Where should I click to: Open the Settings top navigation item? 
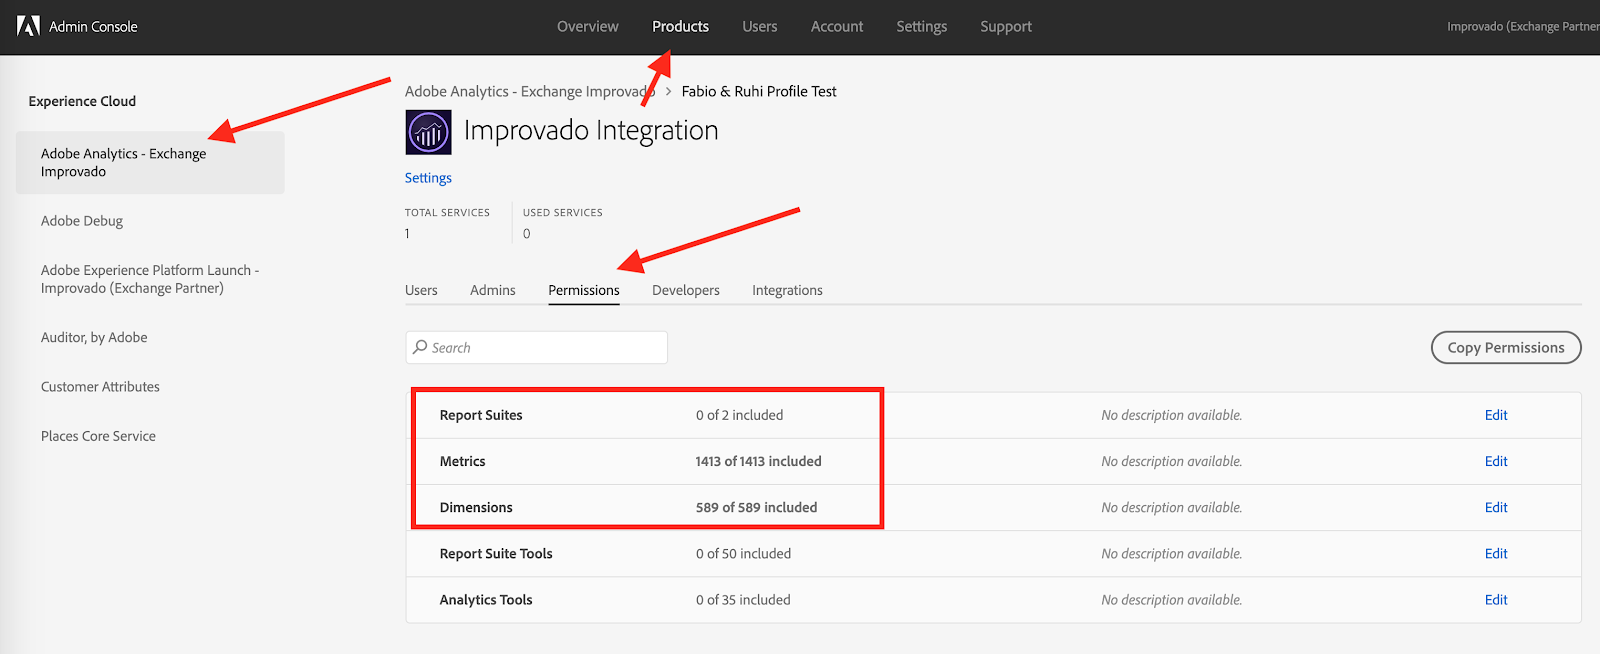click(922, 26)
